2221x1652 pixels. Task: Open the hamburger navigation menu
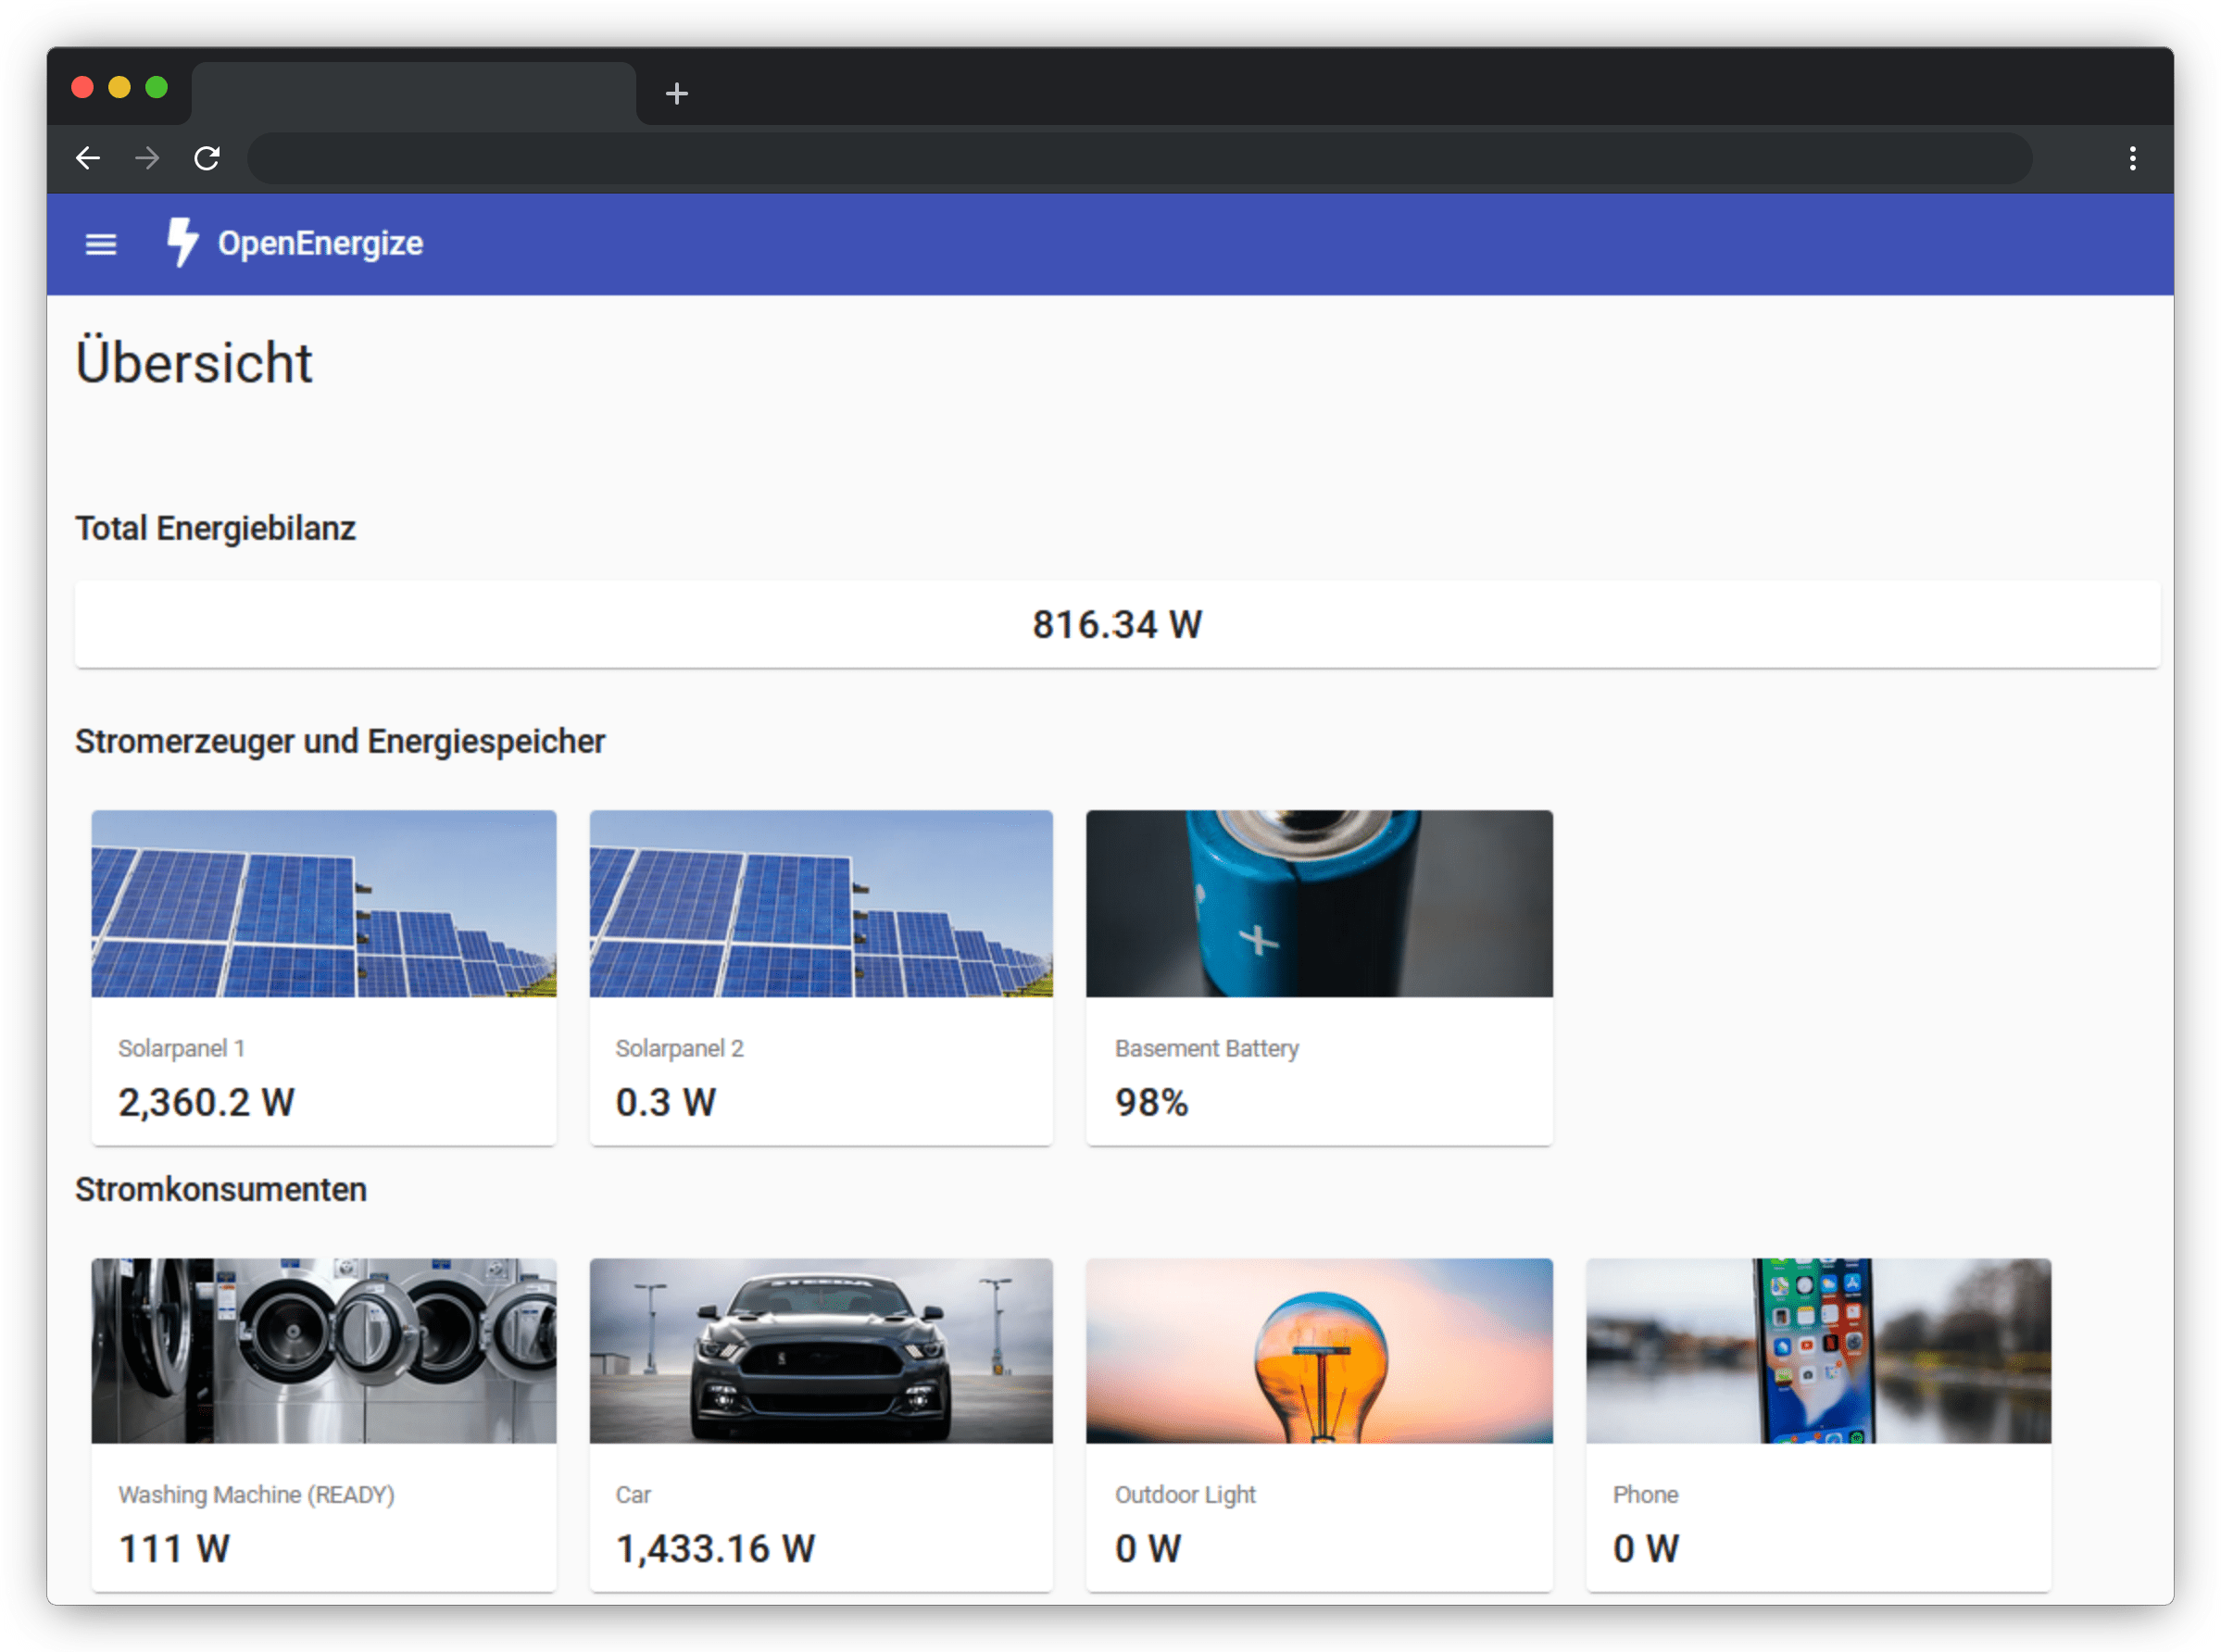pos(101,244)
